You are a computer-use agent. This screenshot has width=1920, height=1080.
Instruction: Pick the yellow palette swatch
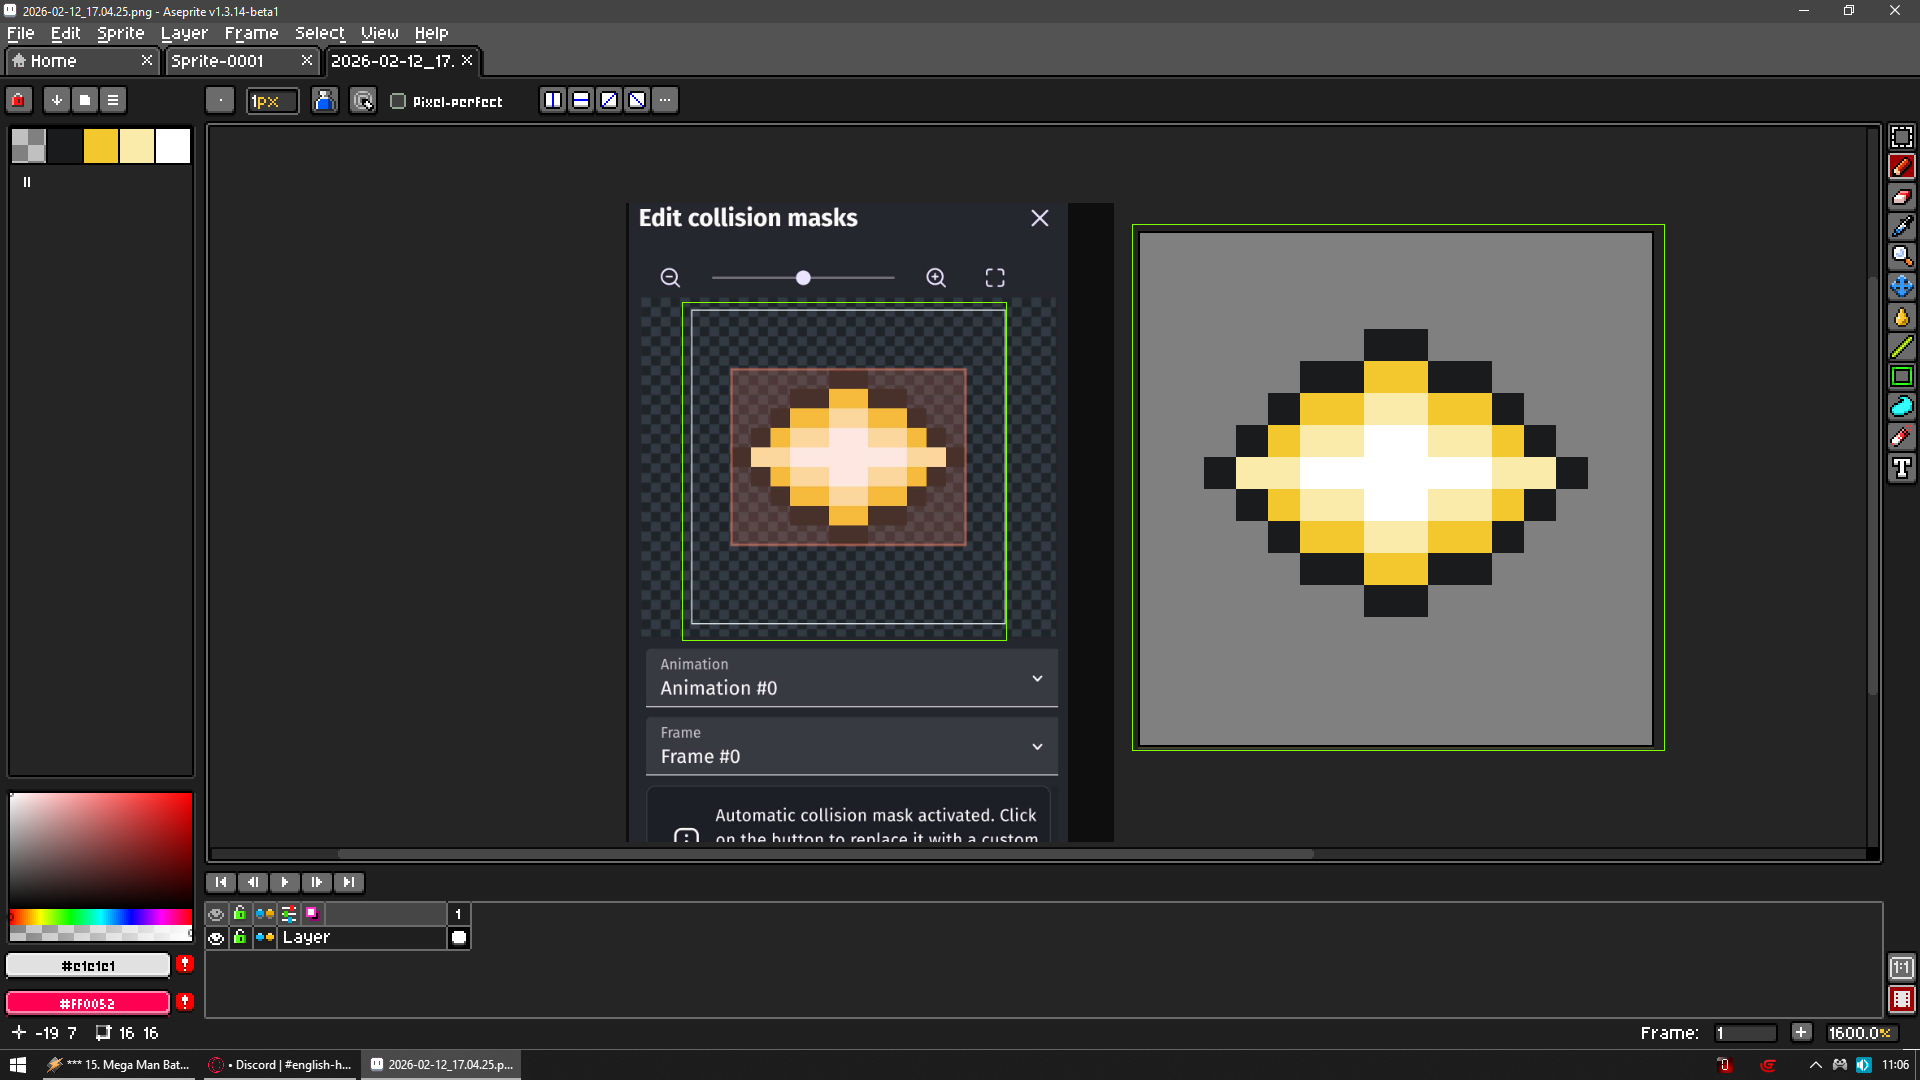tap(101, 146)
